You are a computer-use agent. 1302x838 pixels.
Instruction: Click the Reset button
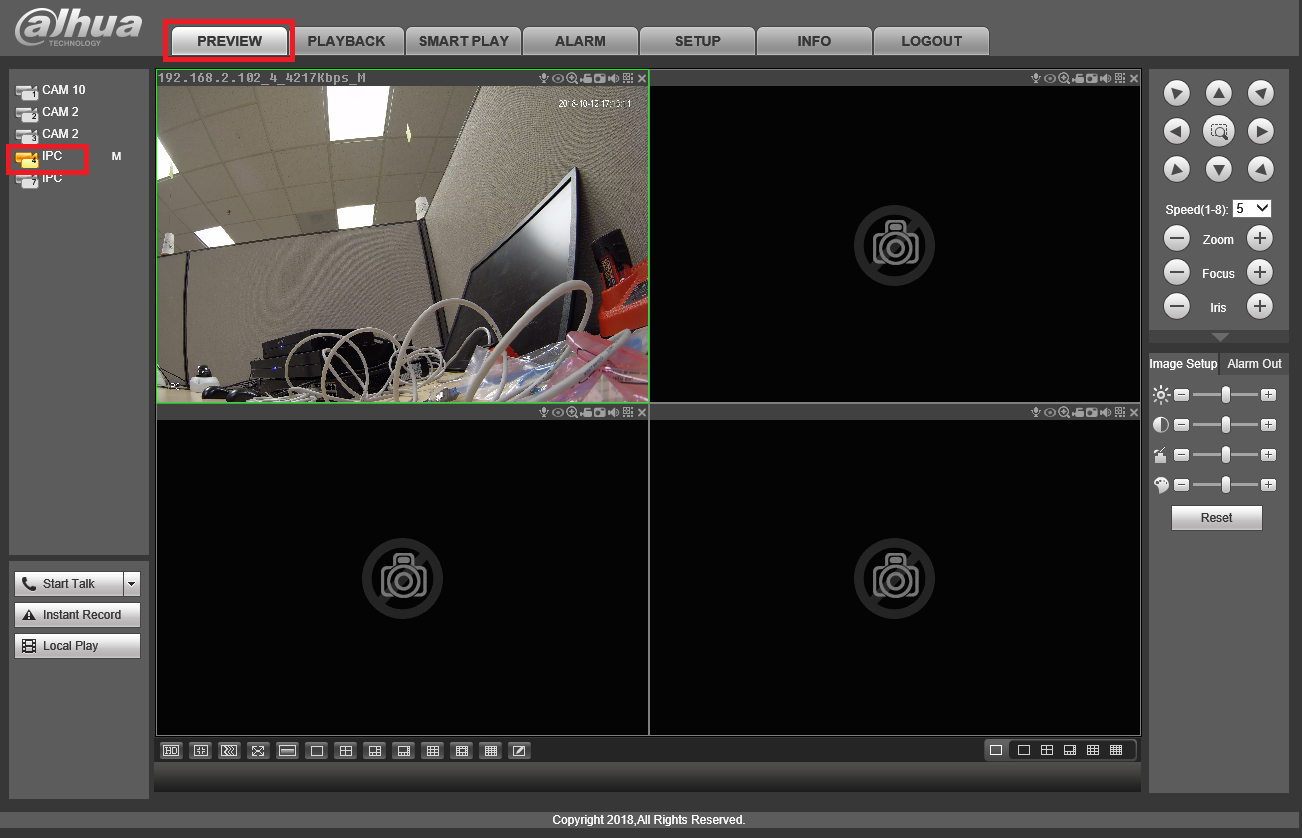(1217, 518)
